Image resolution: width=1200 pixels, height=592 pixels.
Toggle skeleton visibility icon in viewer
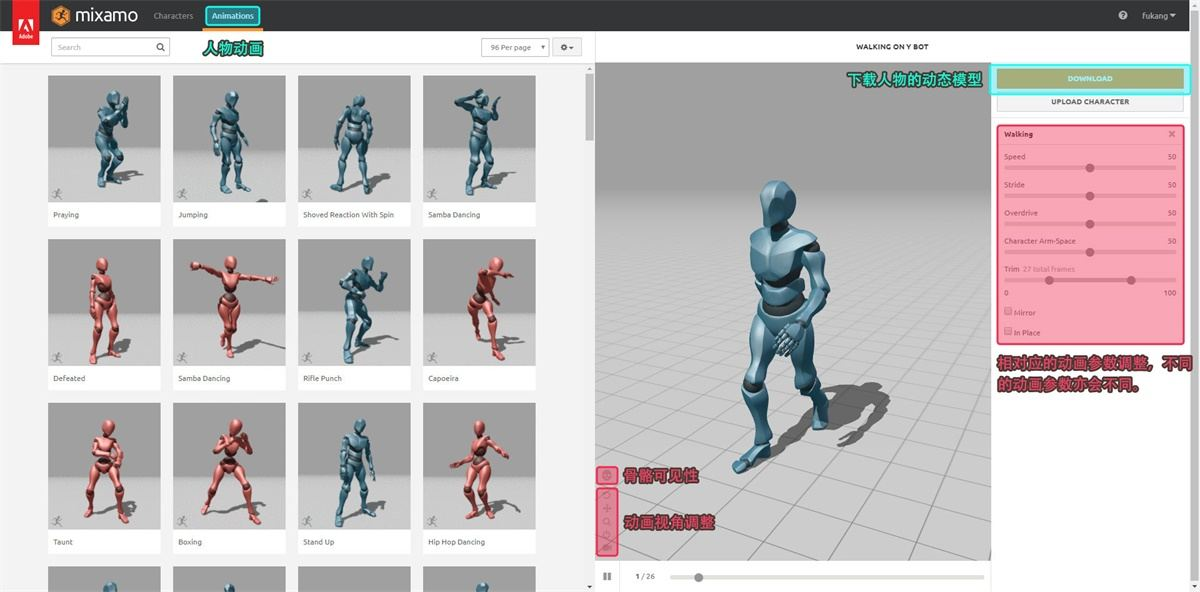tap(607, 475)
